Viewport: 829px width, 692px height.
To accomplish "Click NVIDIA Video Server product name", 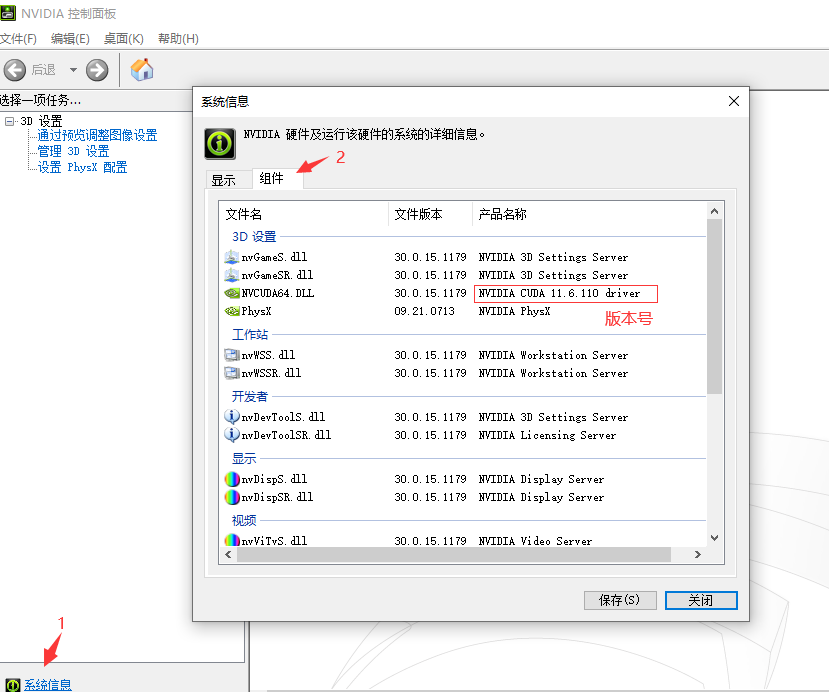I will coord(535,541).
